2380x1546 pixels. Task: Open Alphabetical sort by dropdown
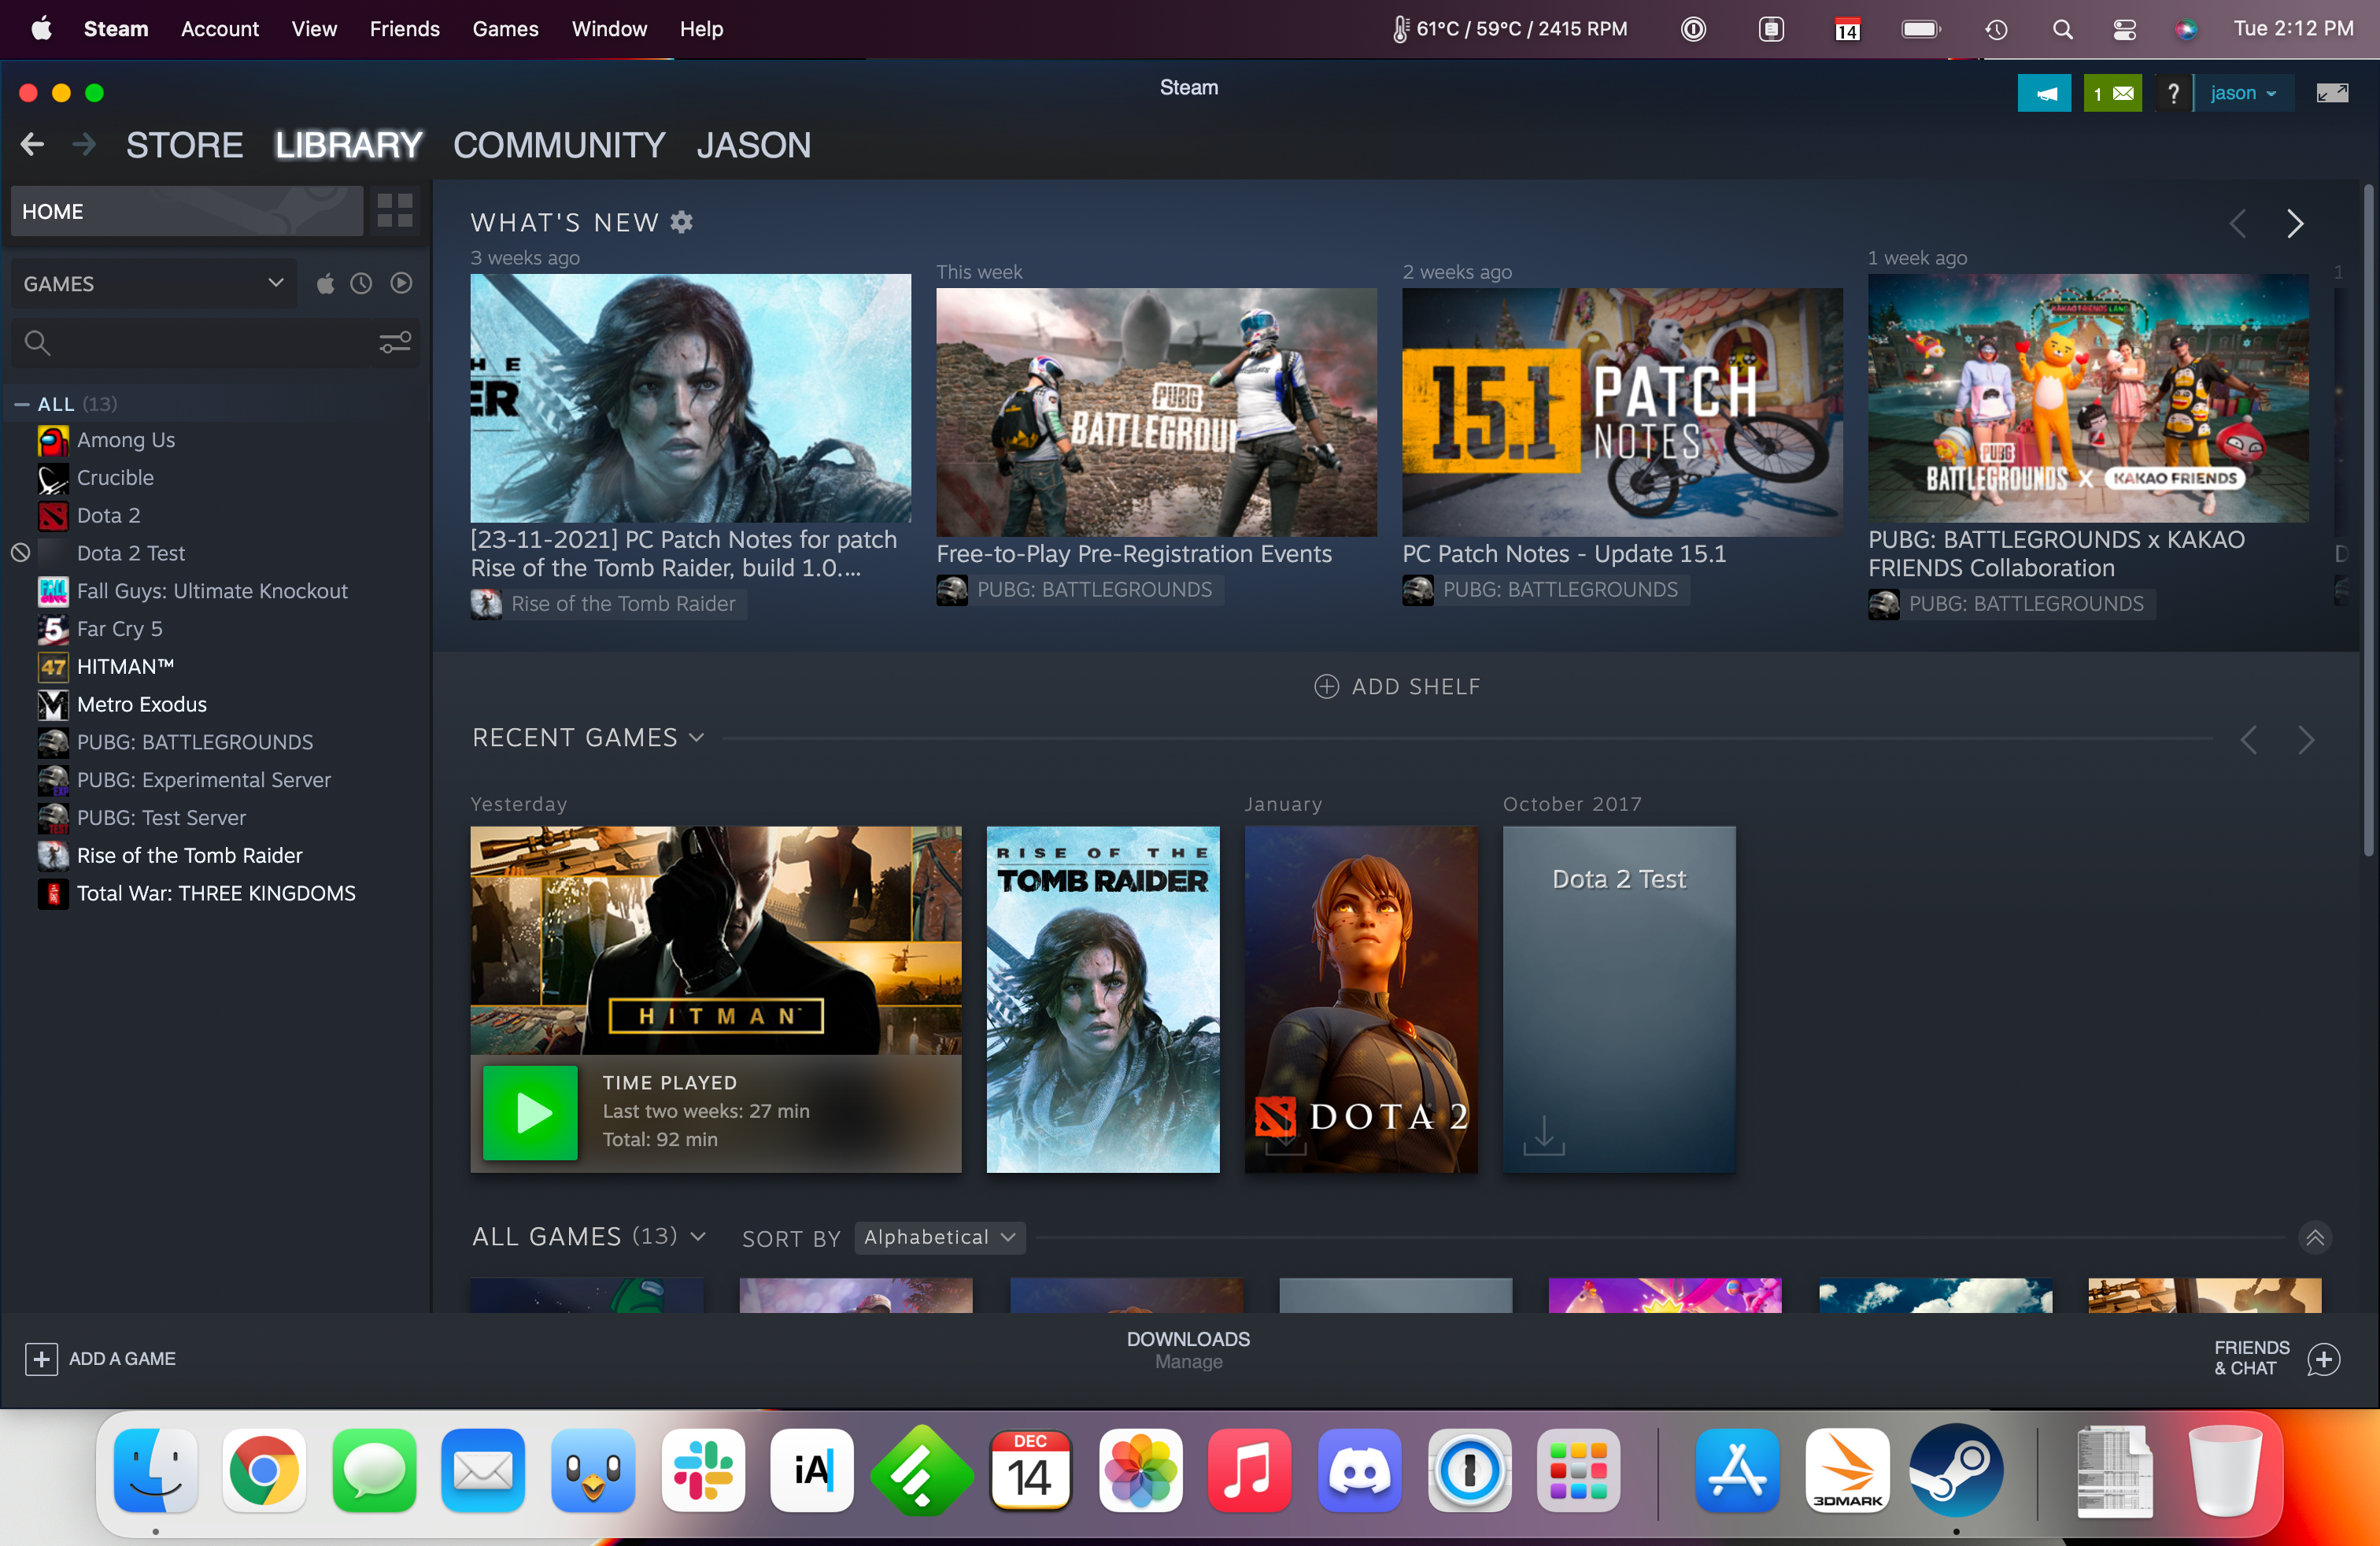click(x=939, y=1237)
